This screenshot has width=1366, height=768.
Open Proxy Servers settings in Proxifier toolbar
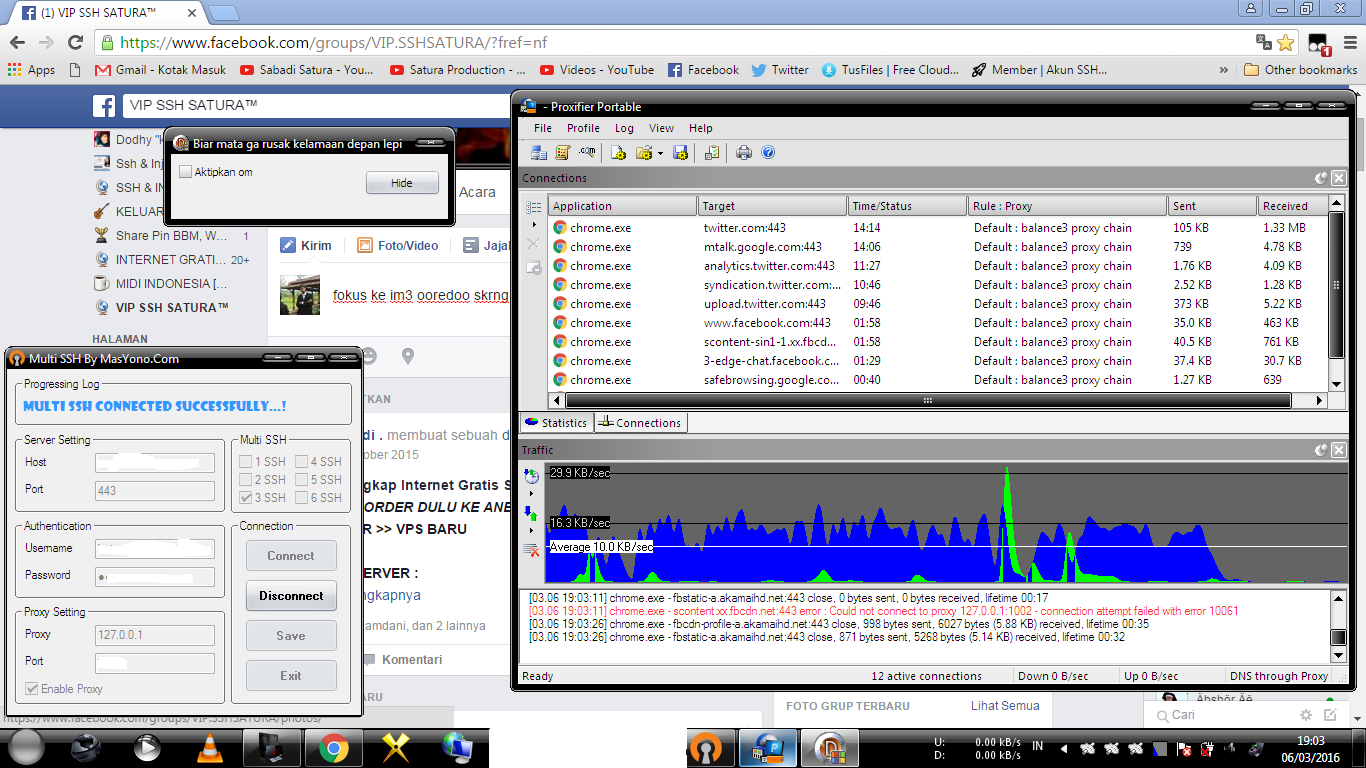(539, 153)
